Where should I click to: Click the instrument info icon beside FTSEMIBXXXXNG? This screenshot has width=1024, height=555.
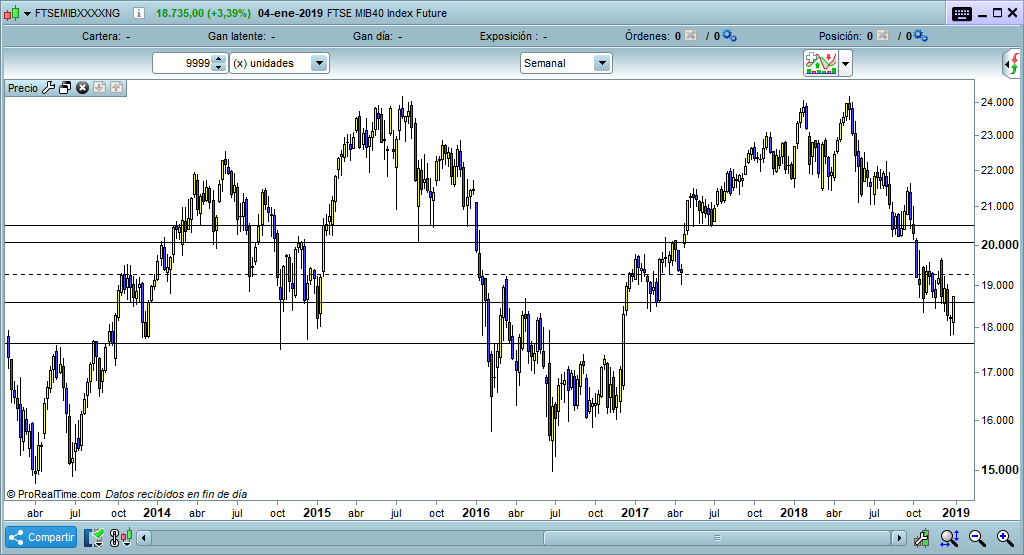(x=137, y=14)
